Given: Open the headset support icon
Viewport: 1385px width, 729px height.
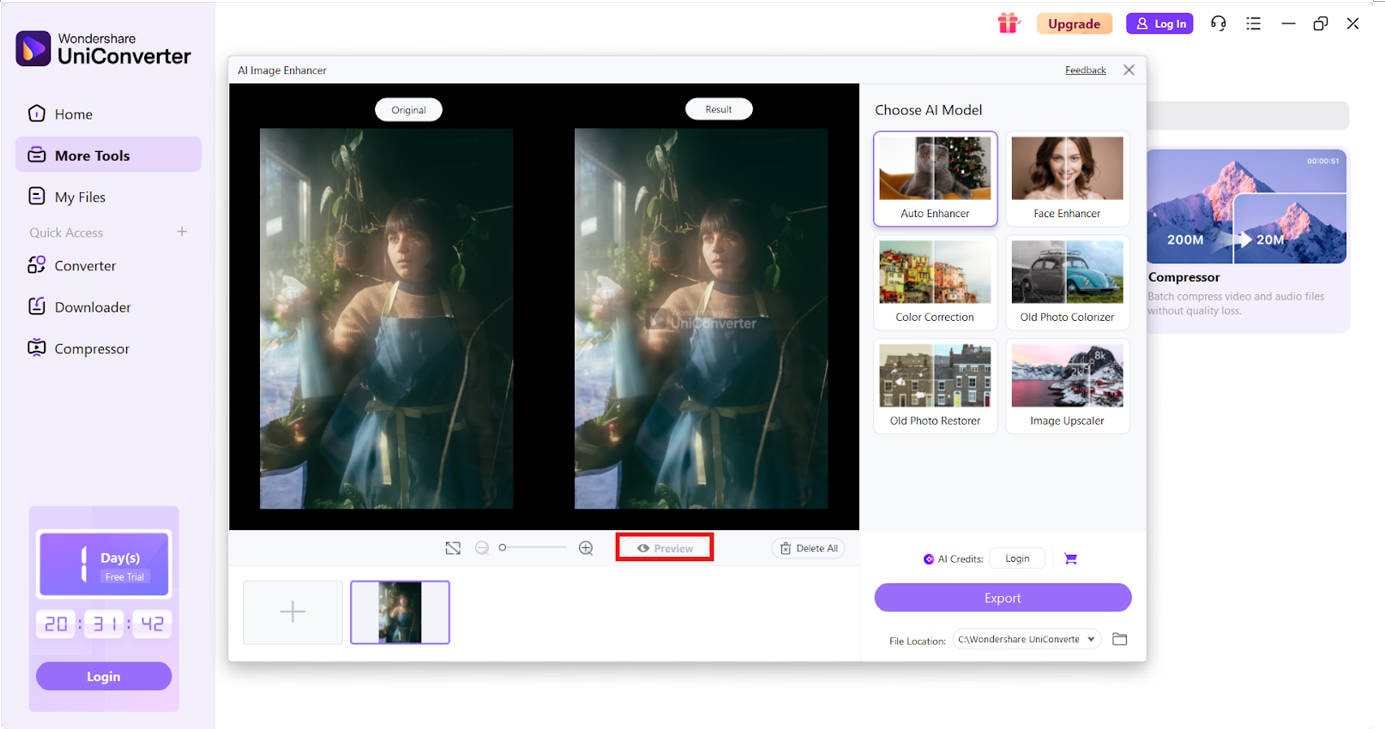Looking at the screenshot, I should (1218, 24).
